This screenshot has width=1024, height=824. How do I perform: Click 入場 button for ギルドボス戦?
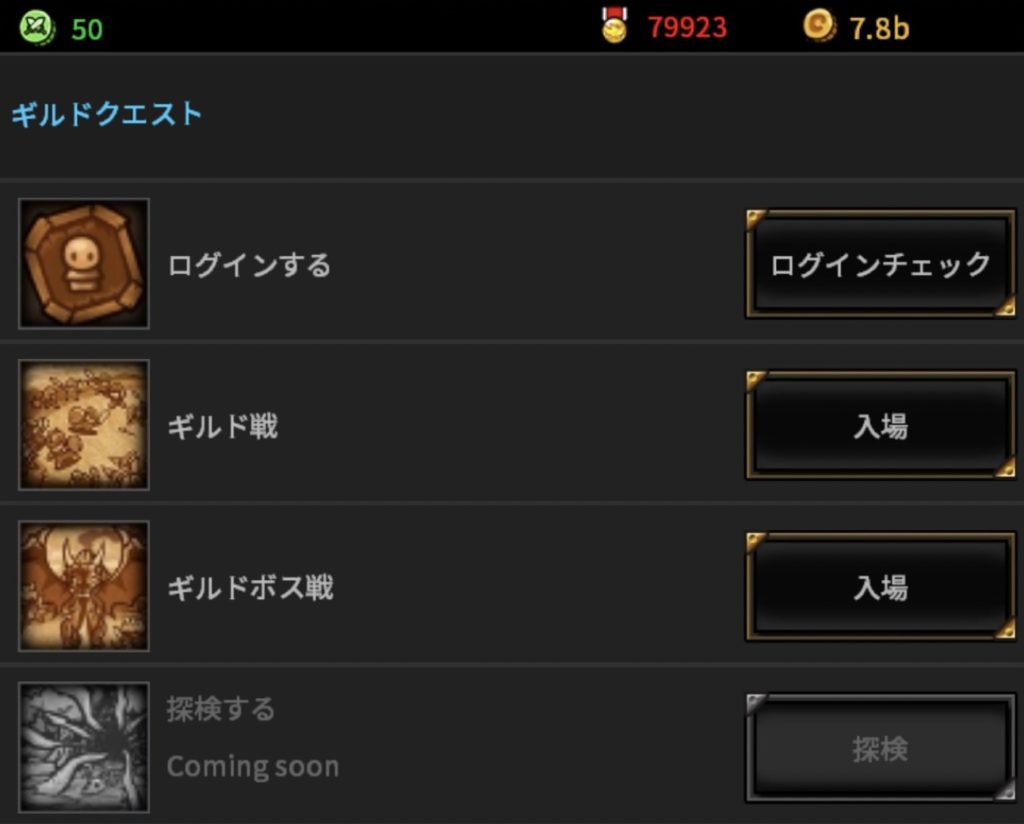880,586
